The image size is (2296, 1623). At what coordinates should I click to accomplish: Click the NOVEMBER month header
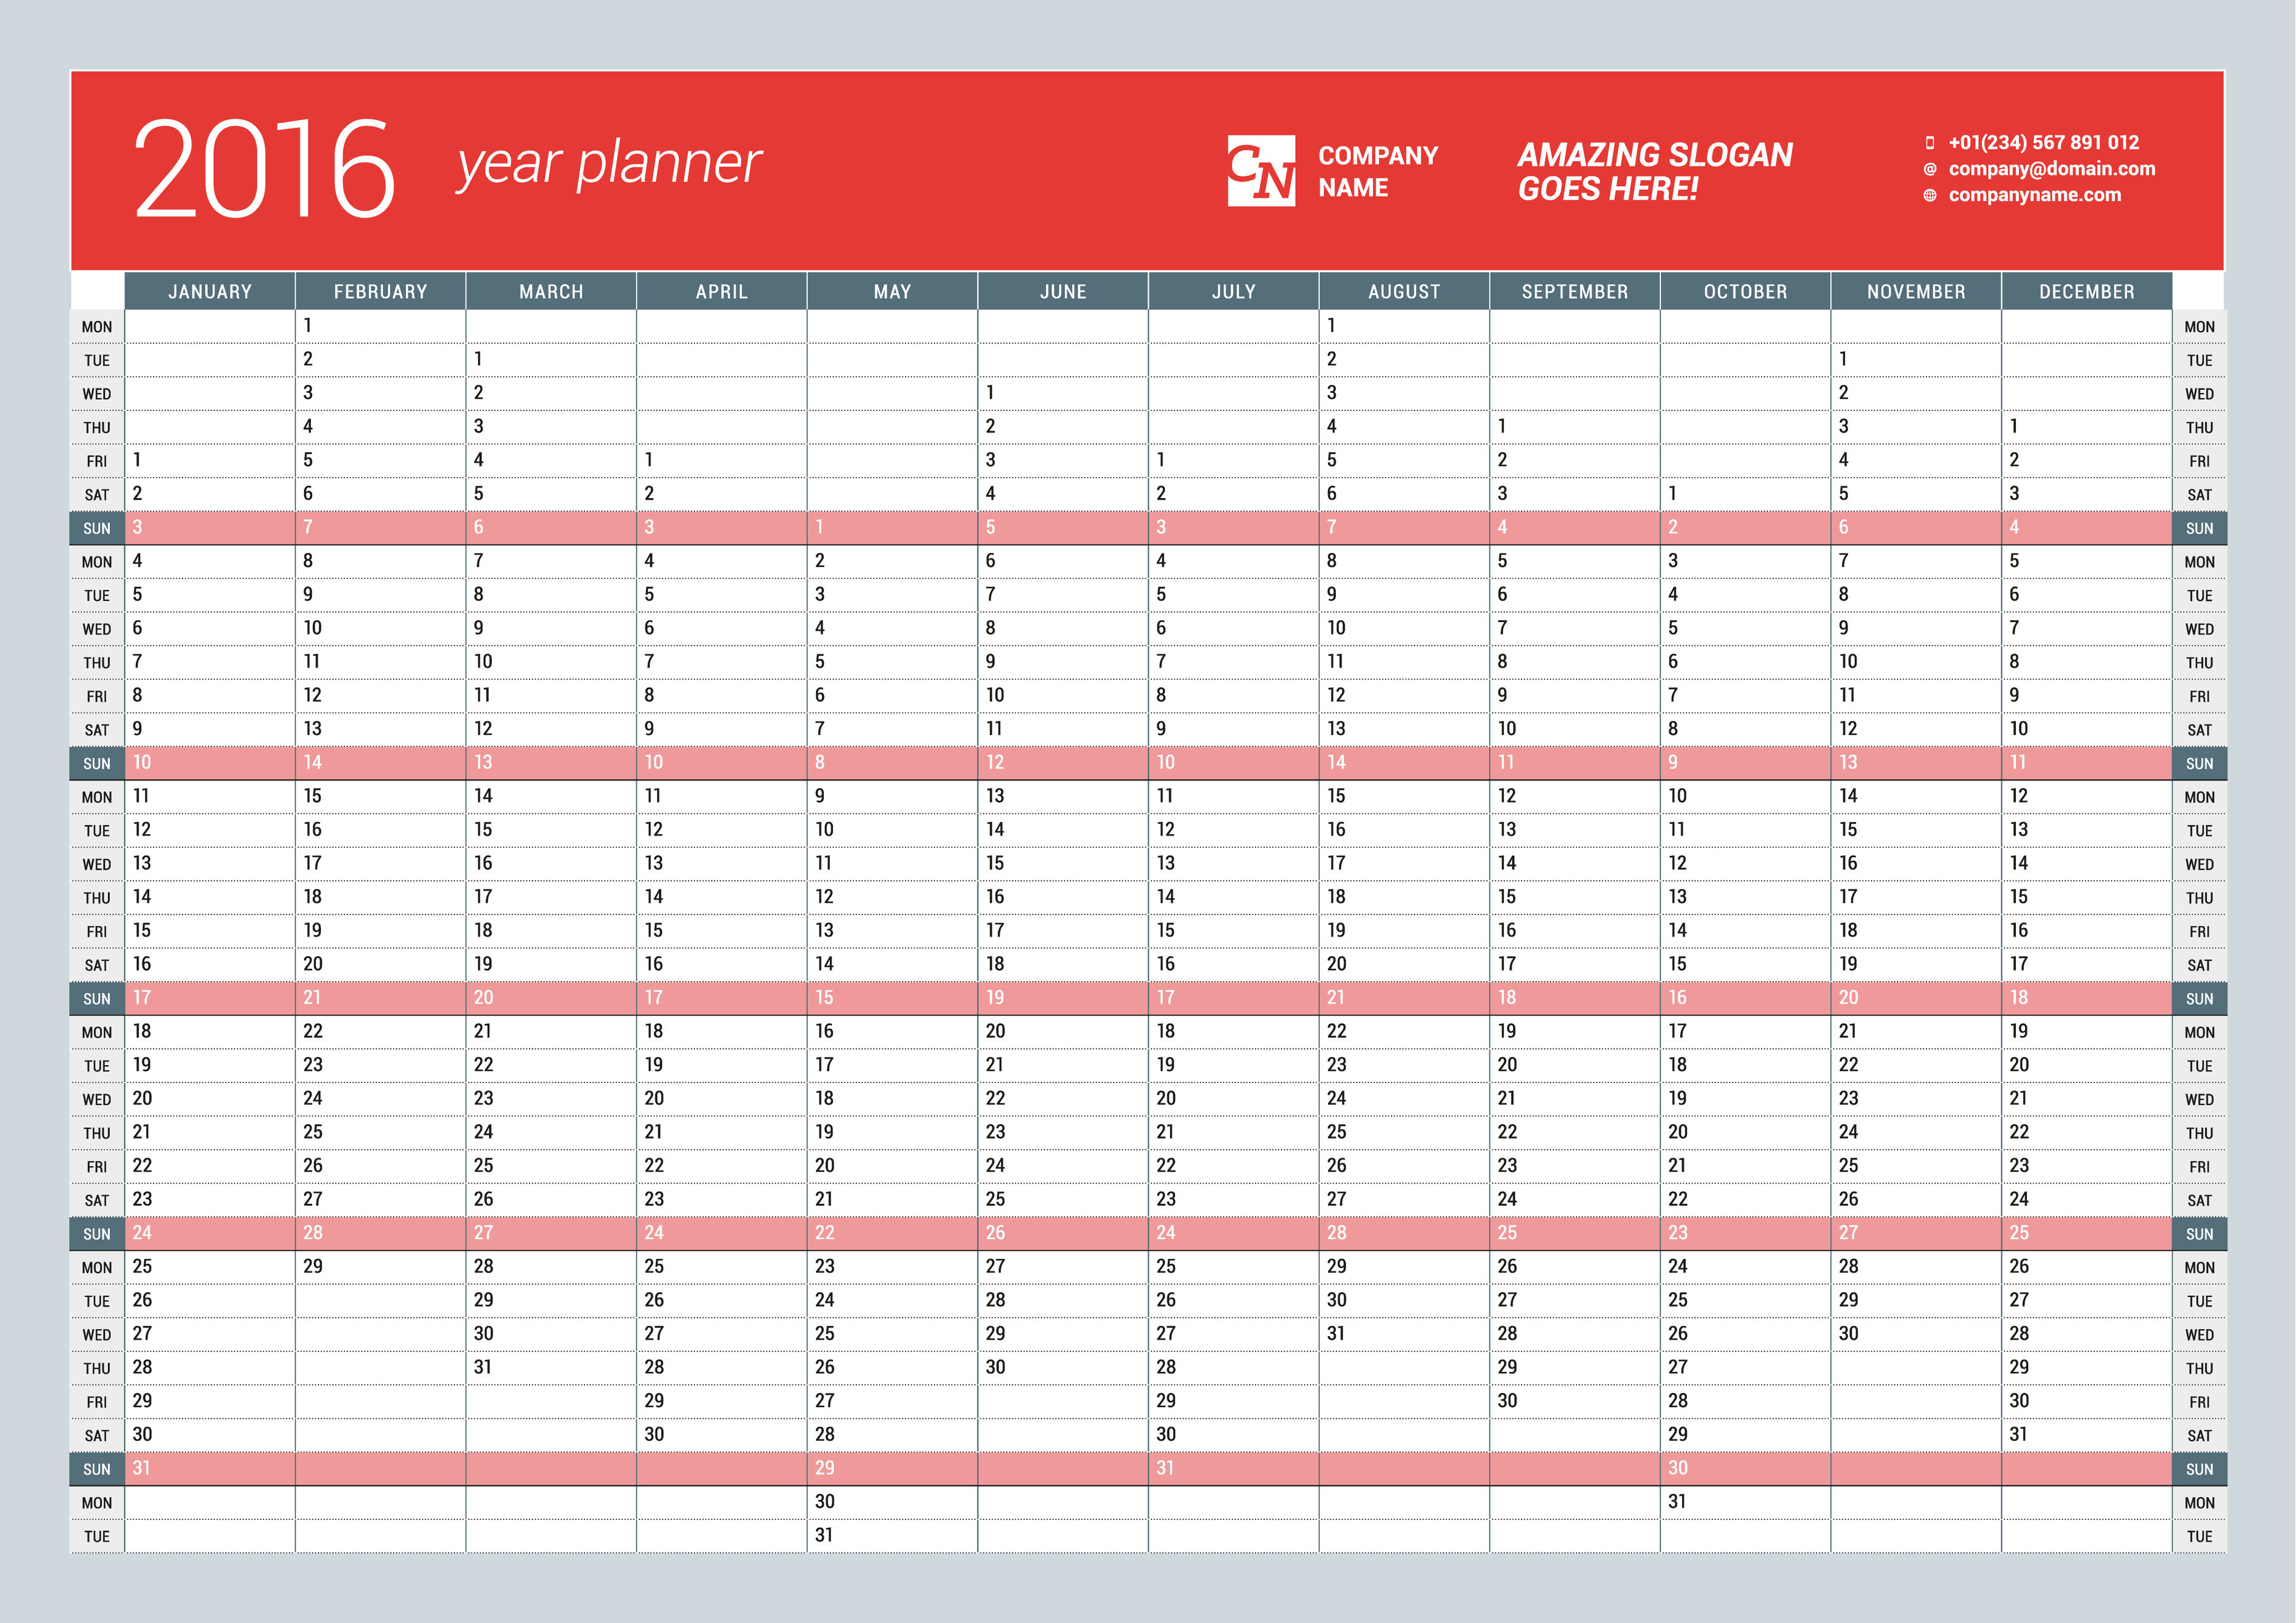point(1917,291)
